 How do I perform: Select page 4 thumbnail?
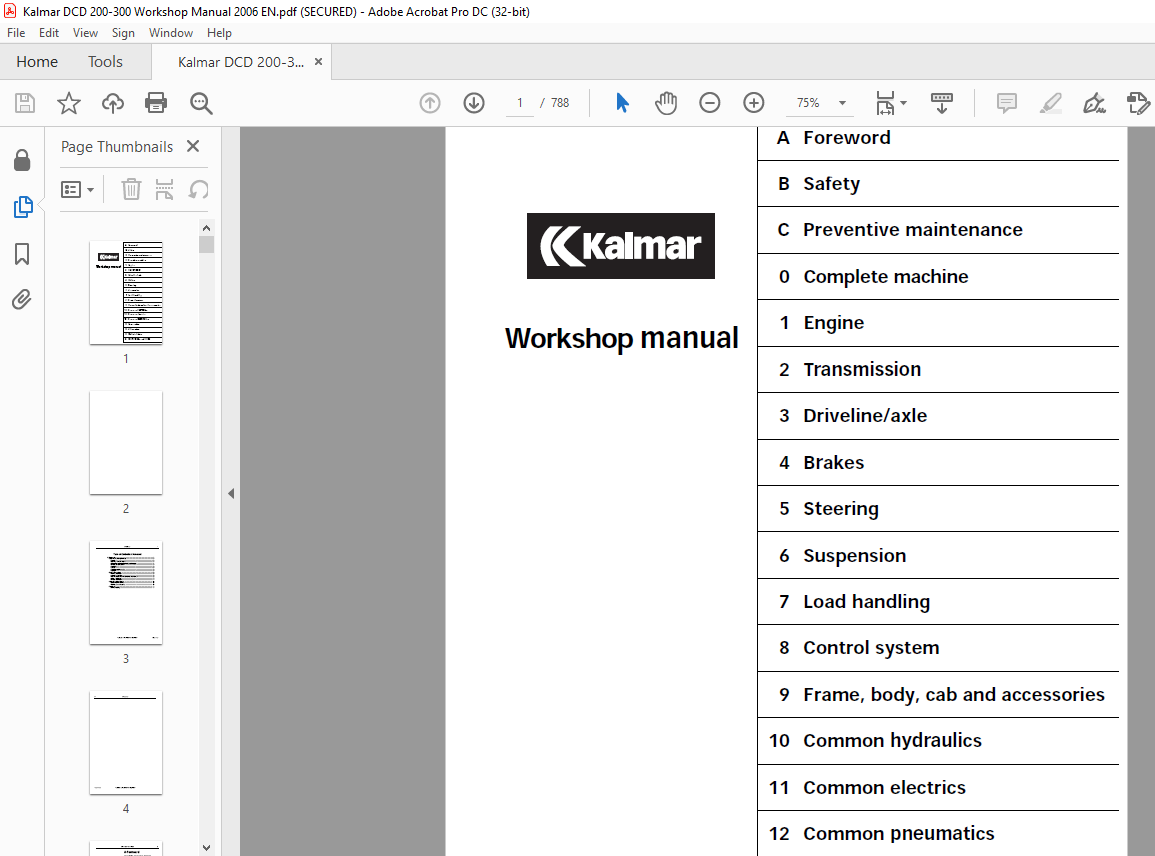[126, 743]
